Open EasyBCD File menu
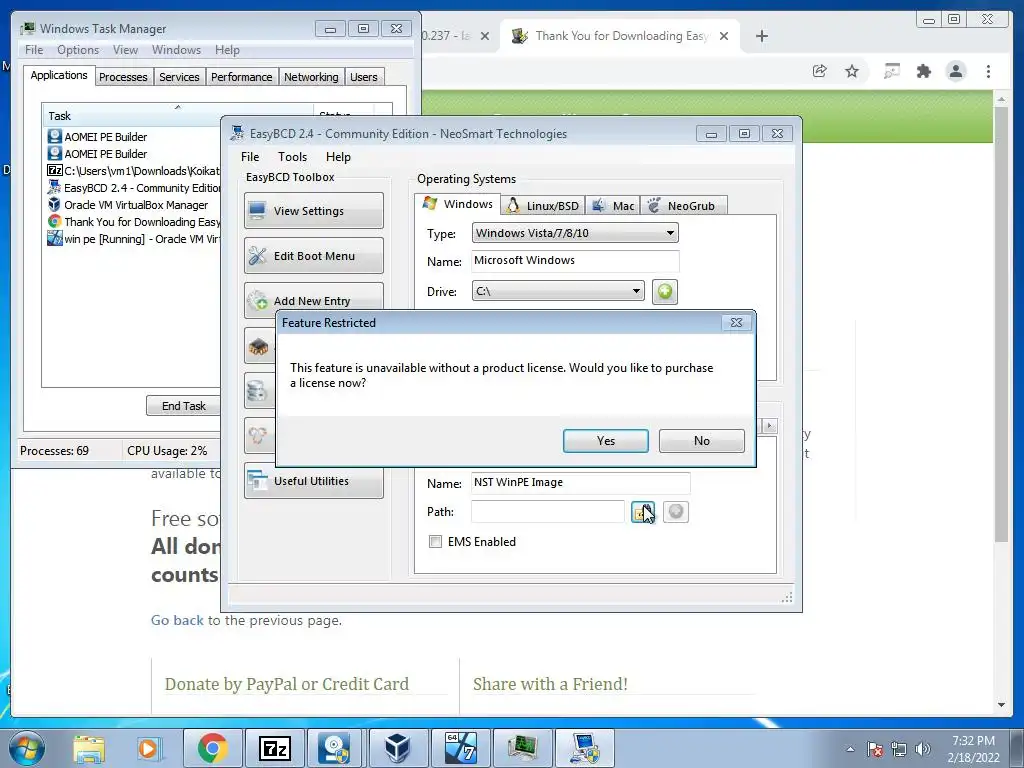Screen dimensions: 1024x768 [x=250, y=157]
